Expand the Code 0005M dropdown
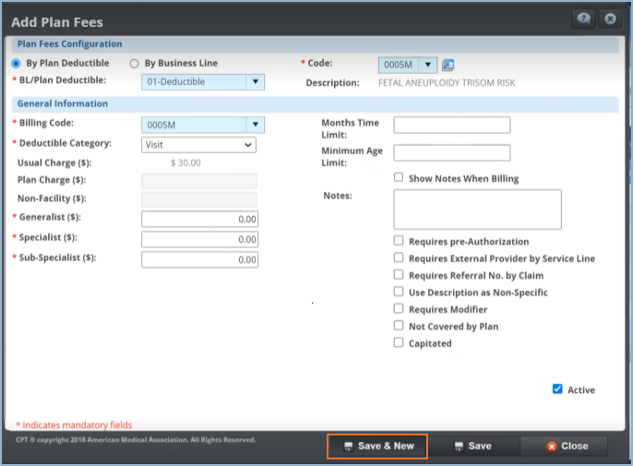 coord(429,65)
